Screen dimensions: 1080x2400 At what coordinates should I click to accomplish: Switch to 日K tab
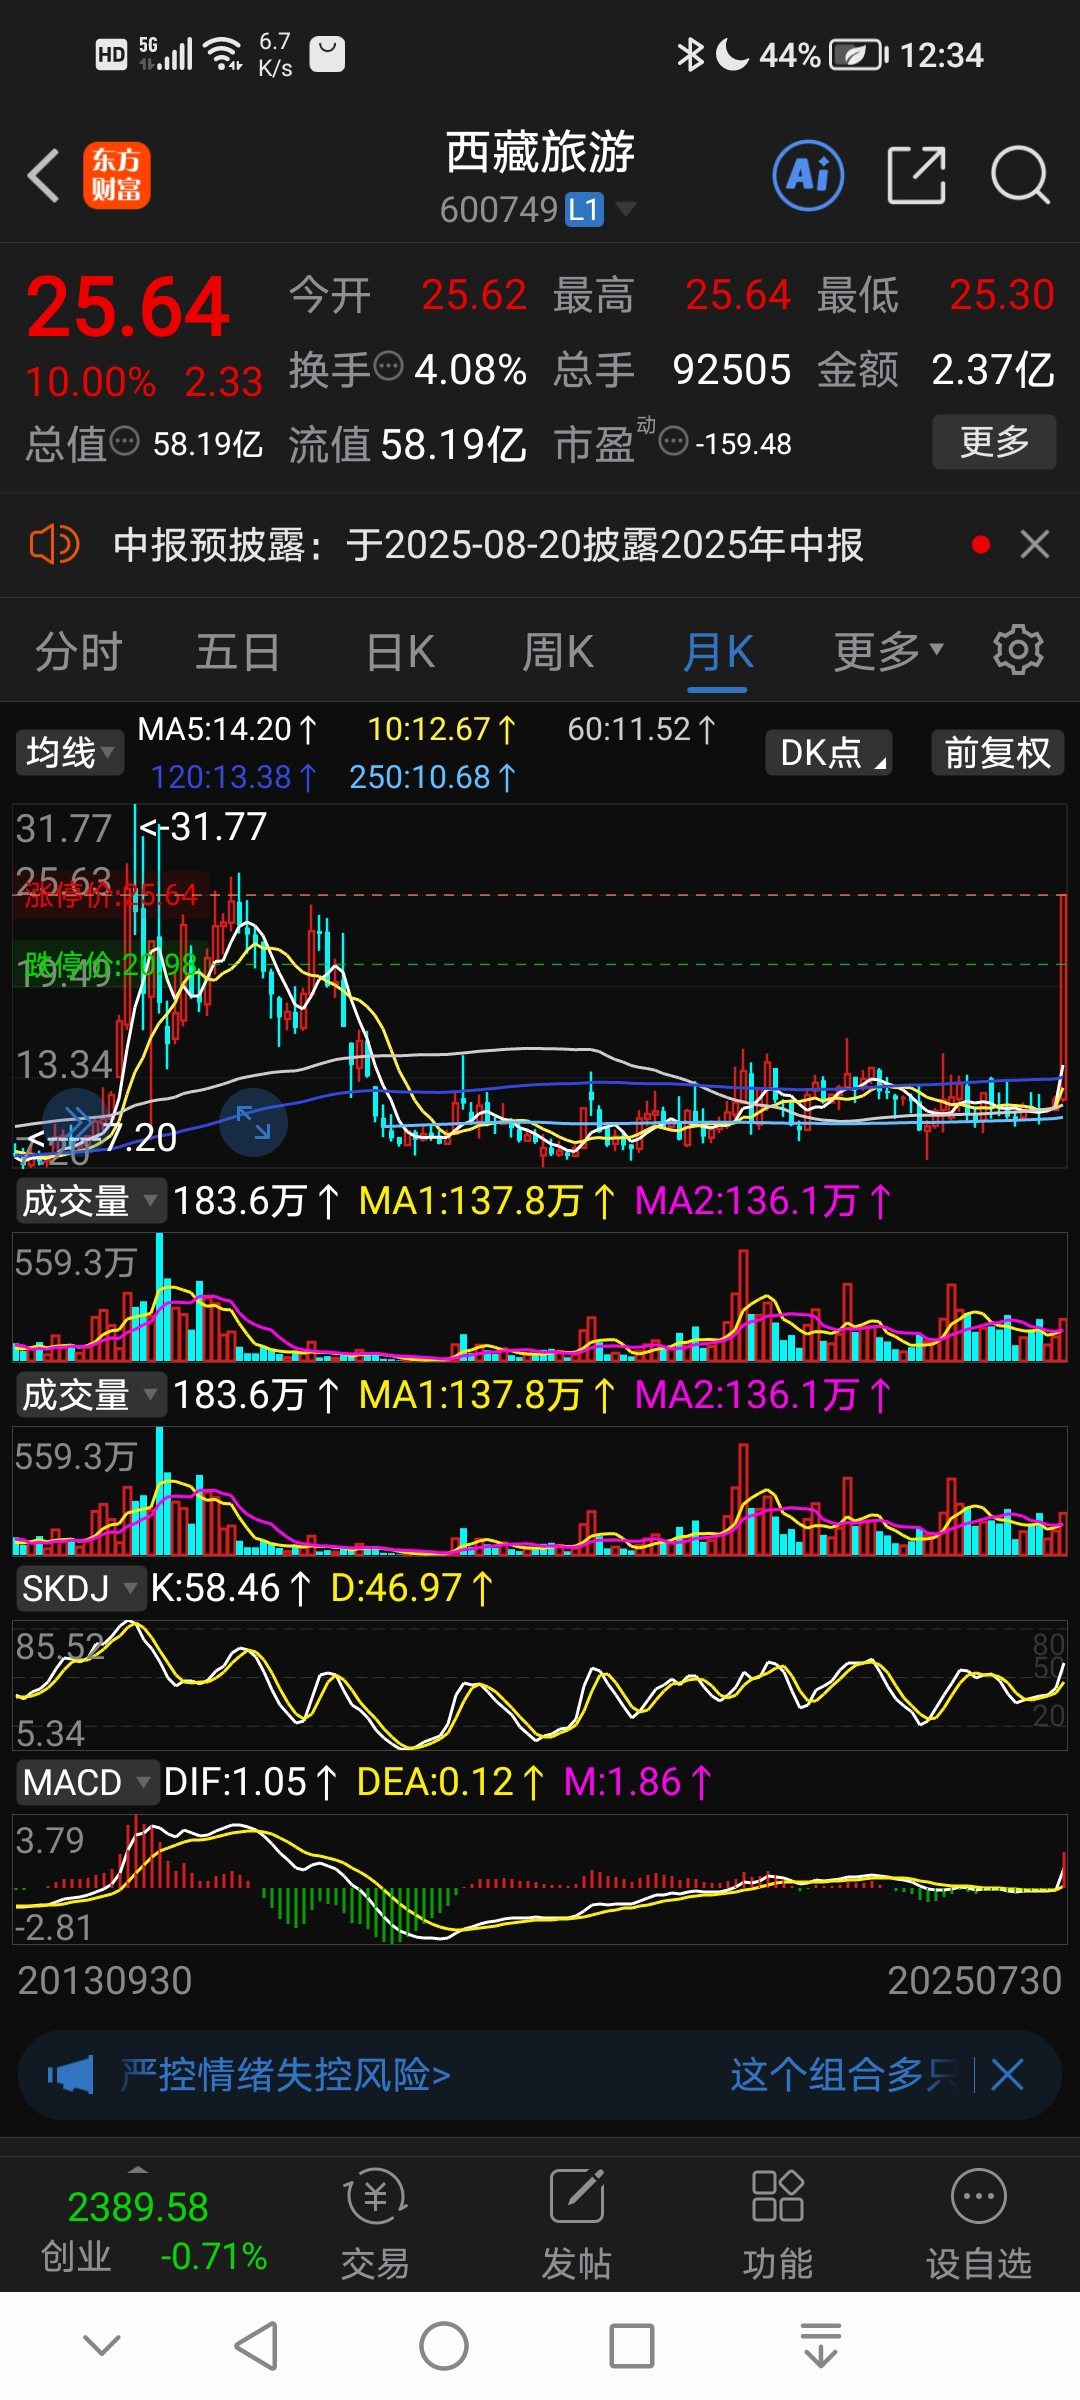coord(400,652)
